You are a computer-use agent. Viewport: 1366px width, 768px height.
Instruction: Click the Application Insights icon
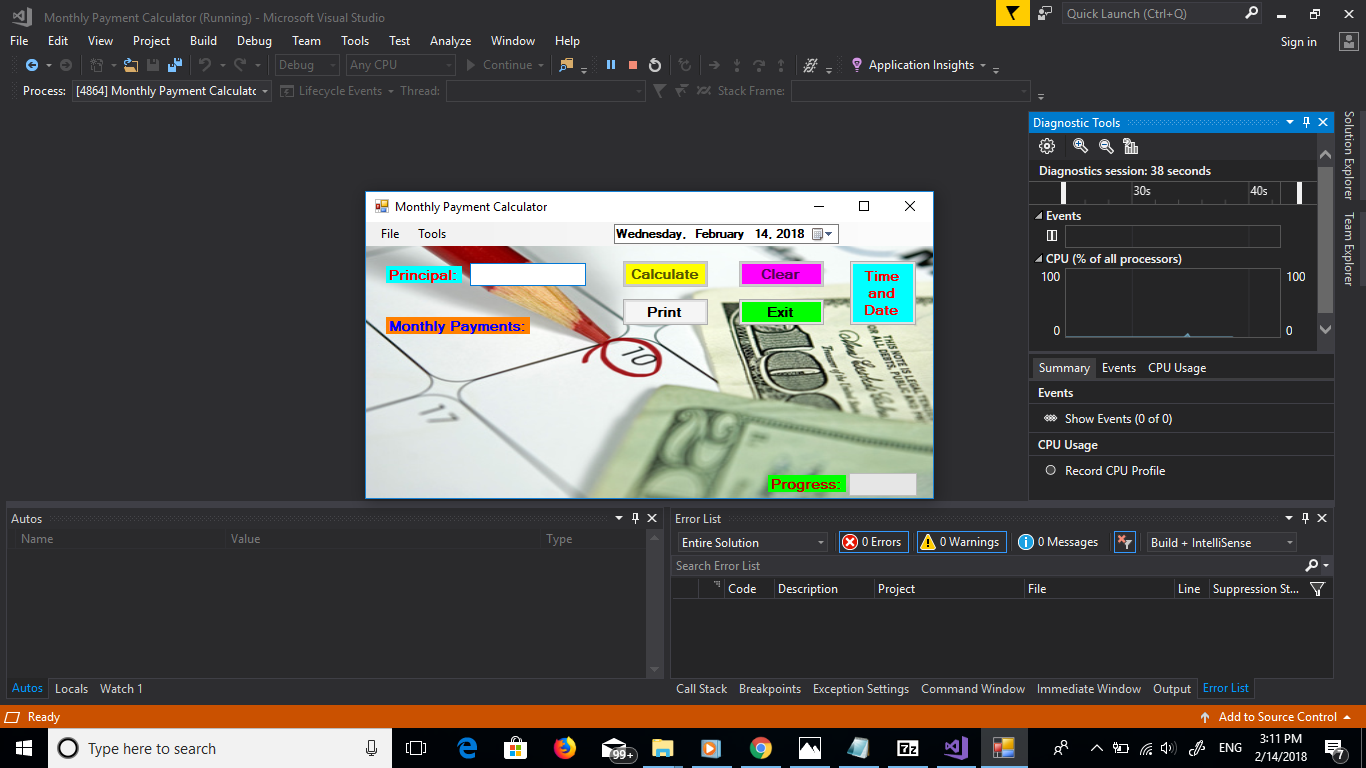click(856, 64)
